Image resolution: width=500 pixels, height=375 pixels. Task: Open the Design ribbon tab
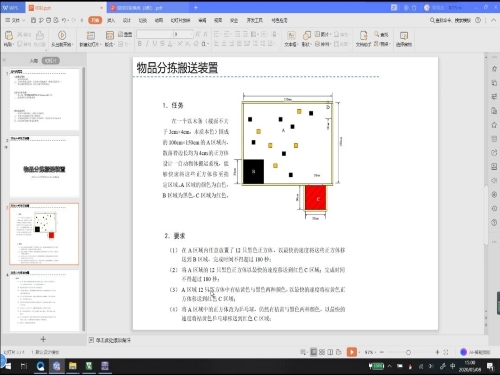coord(127,20)
